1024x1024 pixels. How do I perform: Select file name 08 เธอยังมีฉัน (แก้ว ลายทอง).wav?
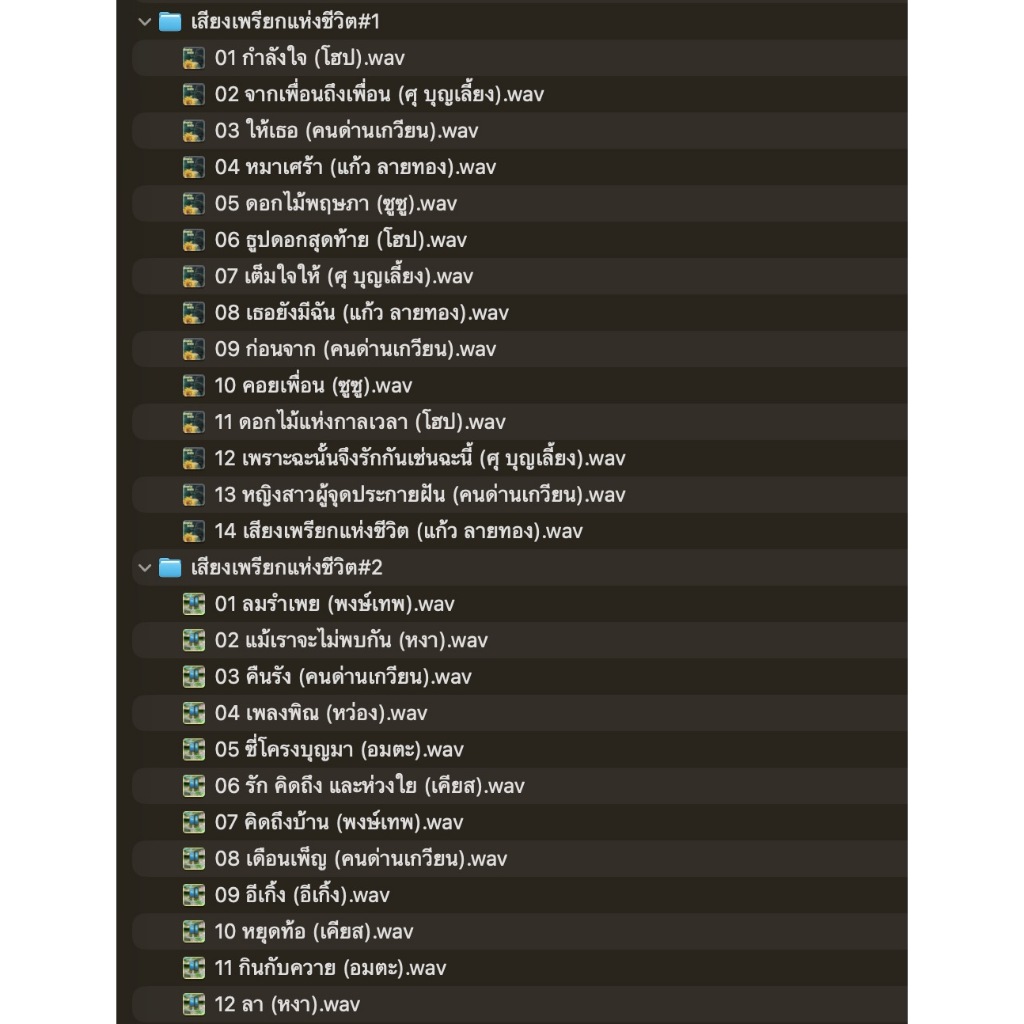[362, 313]
